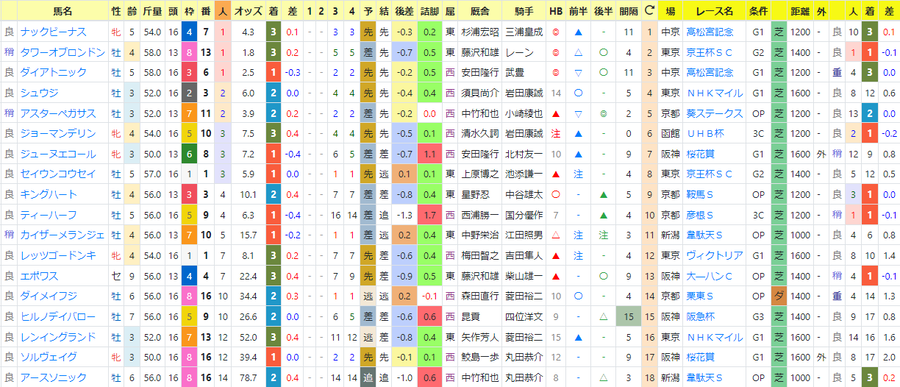Click odds value 34.4

click(249, 296)
